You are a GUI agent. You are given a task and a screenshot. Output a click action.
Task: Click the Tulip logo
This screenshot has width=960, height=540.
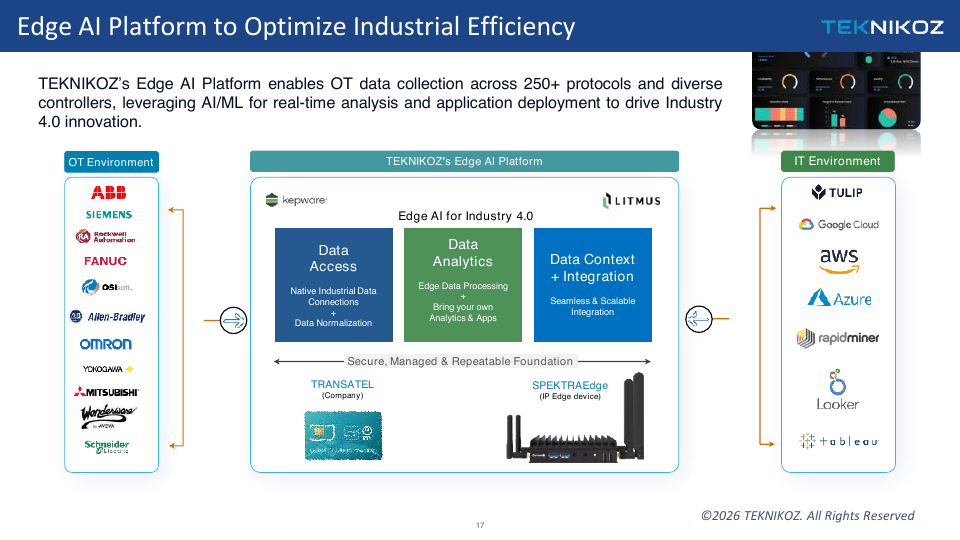click(x=837, y=193)
